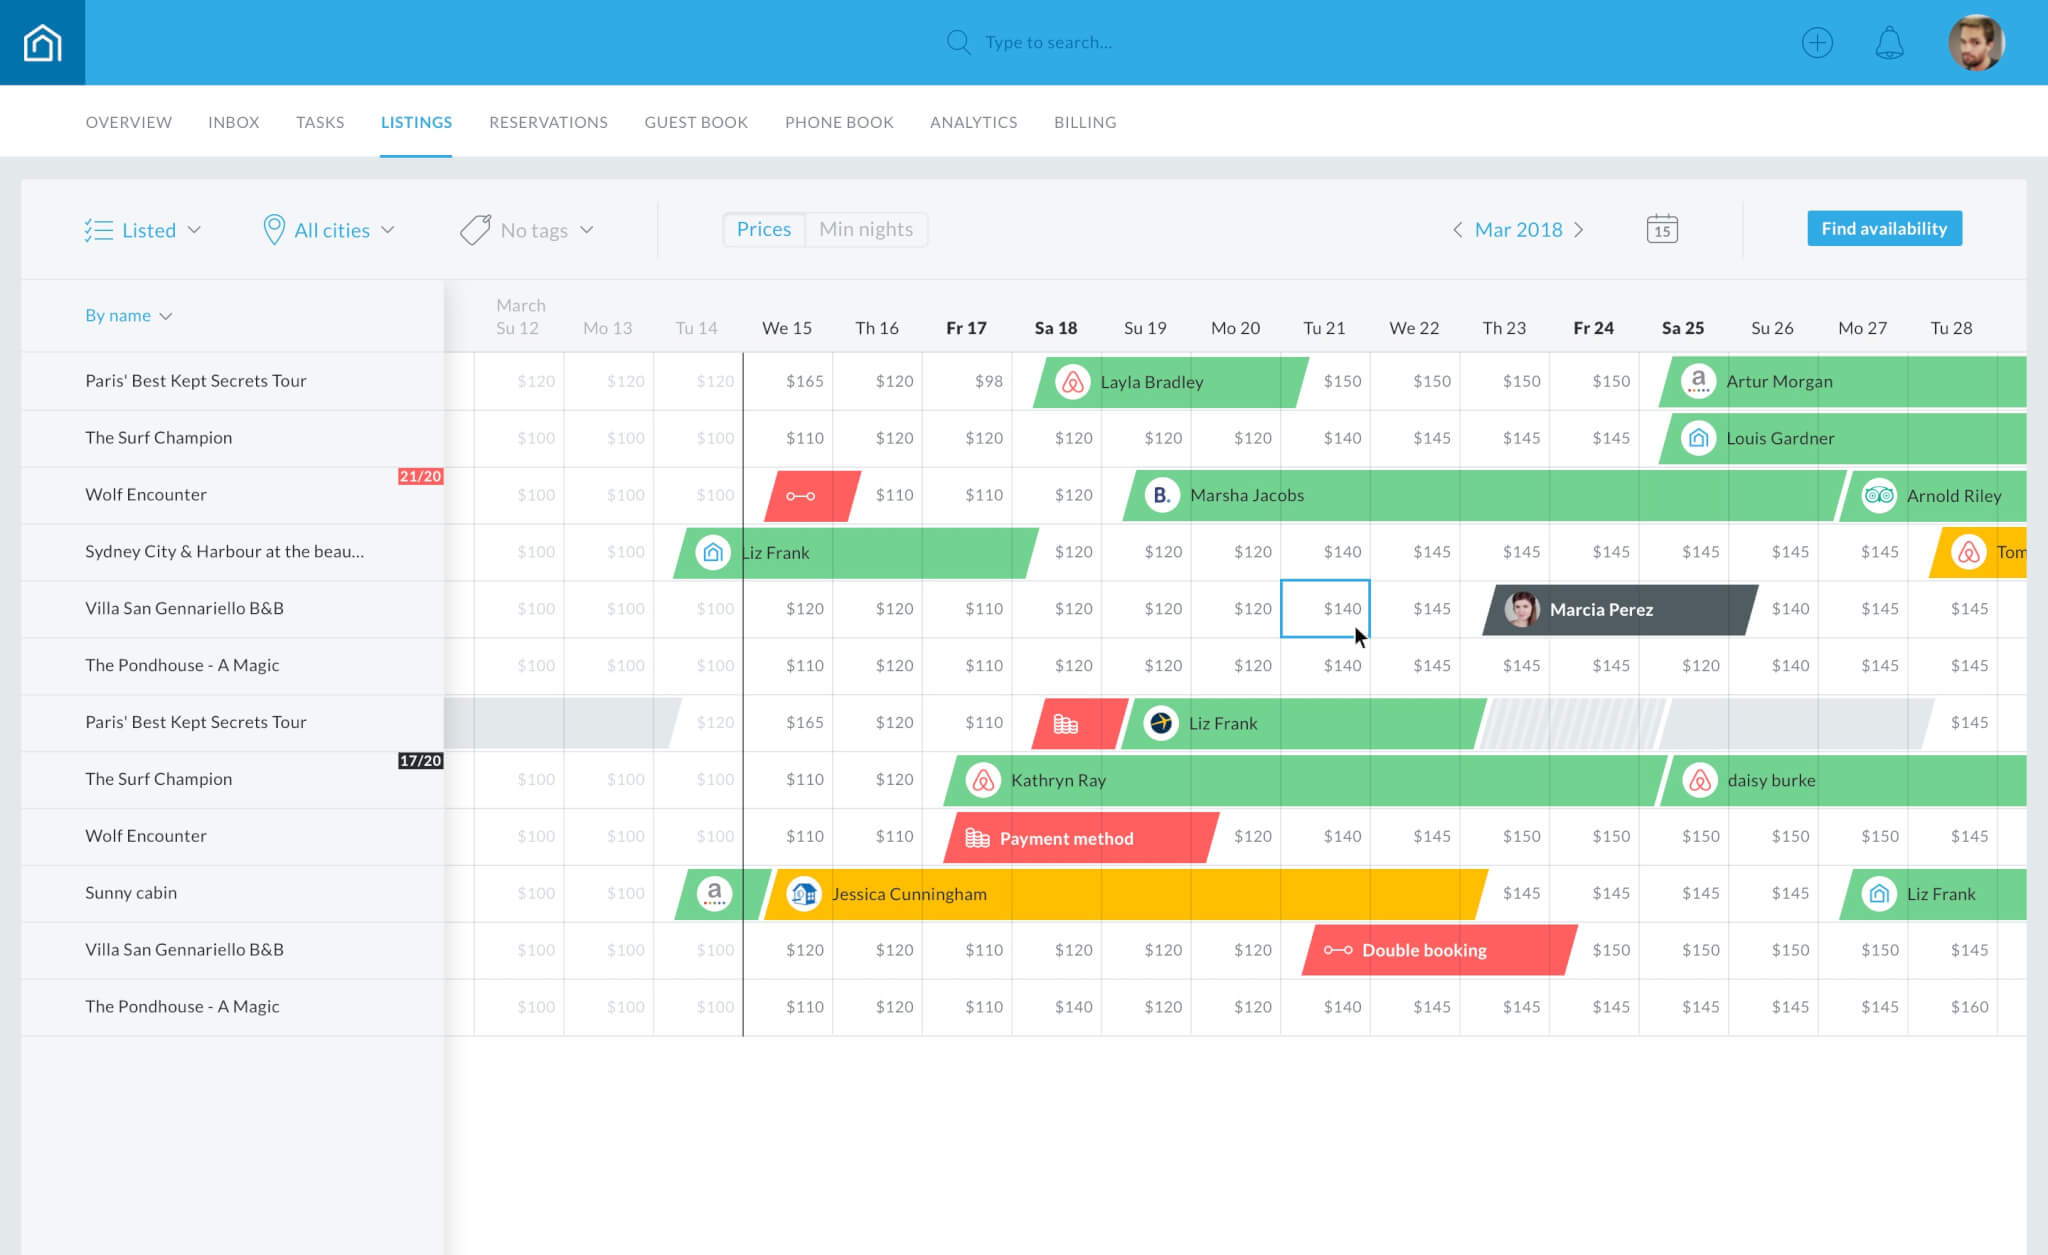
Task: Click the calendar date picker icon
Action: 1662,228
